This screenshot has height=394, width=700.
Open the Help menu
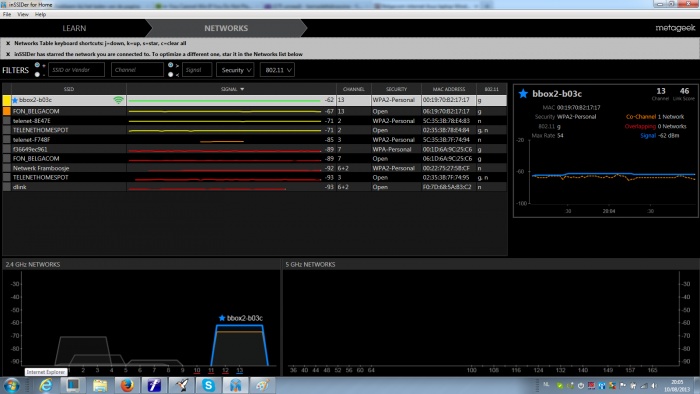tap(40, 14)
